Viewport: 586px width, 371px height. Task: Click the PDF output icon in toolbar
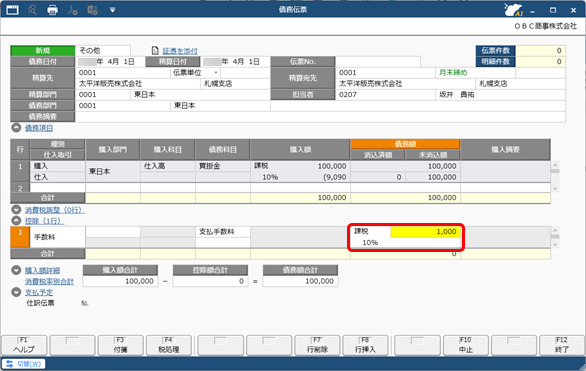click(72, 10)
